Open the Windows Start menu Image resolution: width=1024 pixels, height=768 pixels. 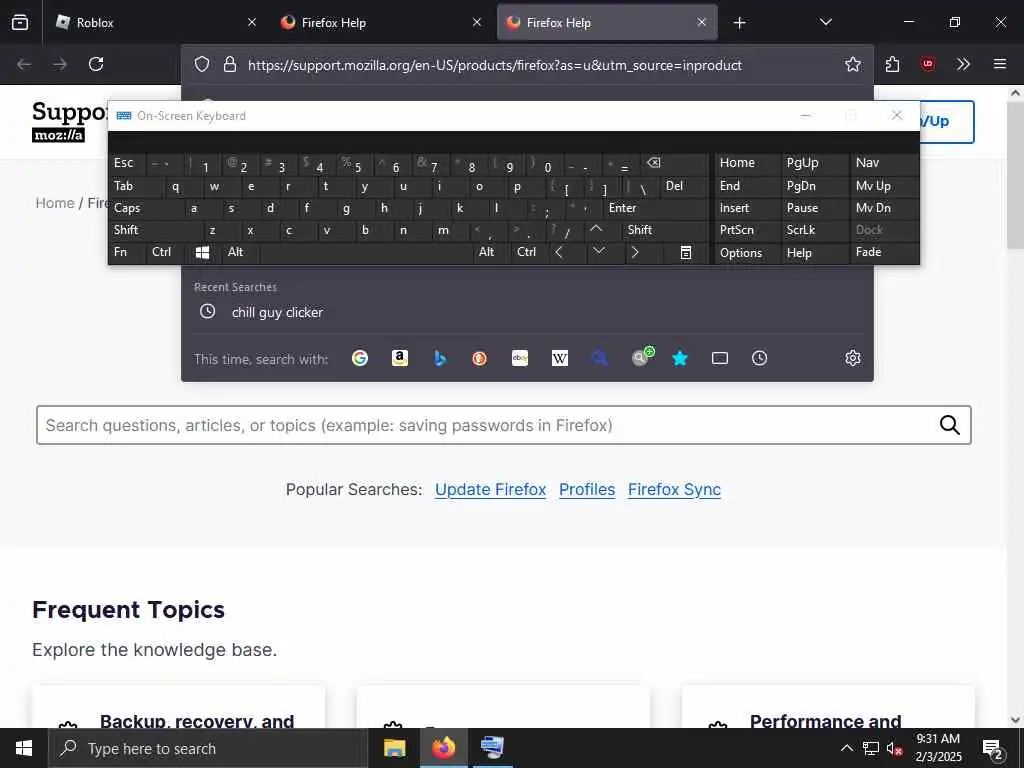[x=24, y=748]
